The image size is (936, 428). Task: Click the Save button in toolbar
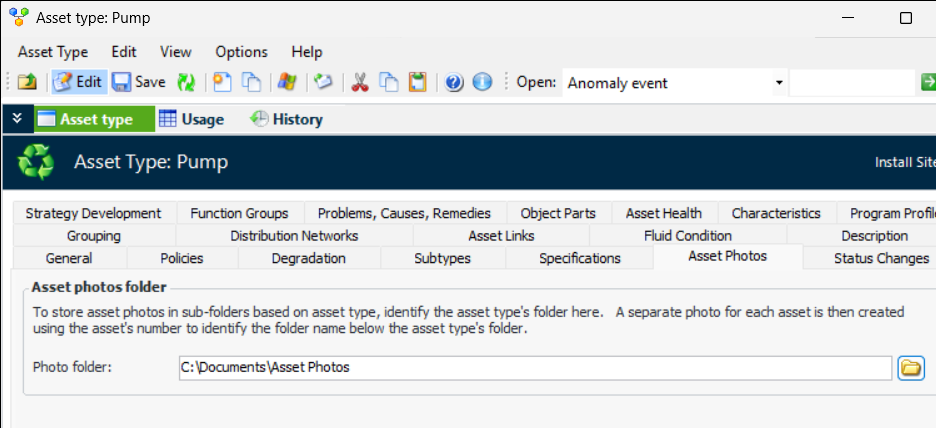coord(138,82)
